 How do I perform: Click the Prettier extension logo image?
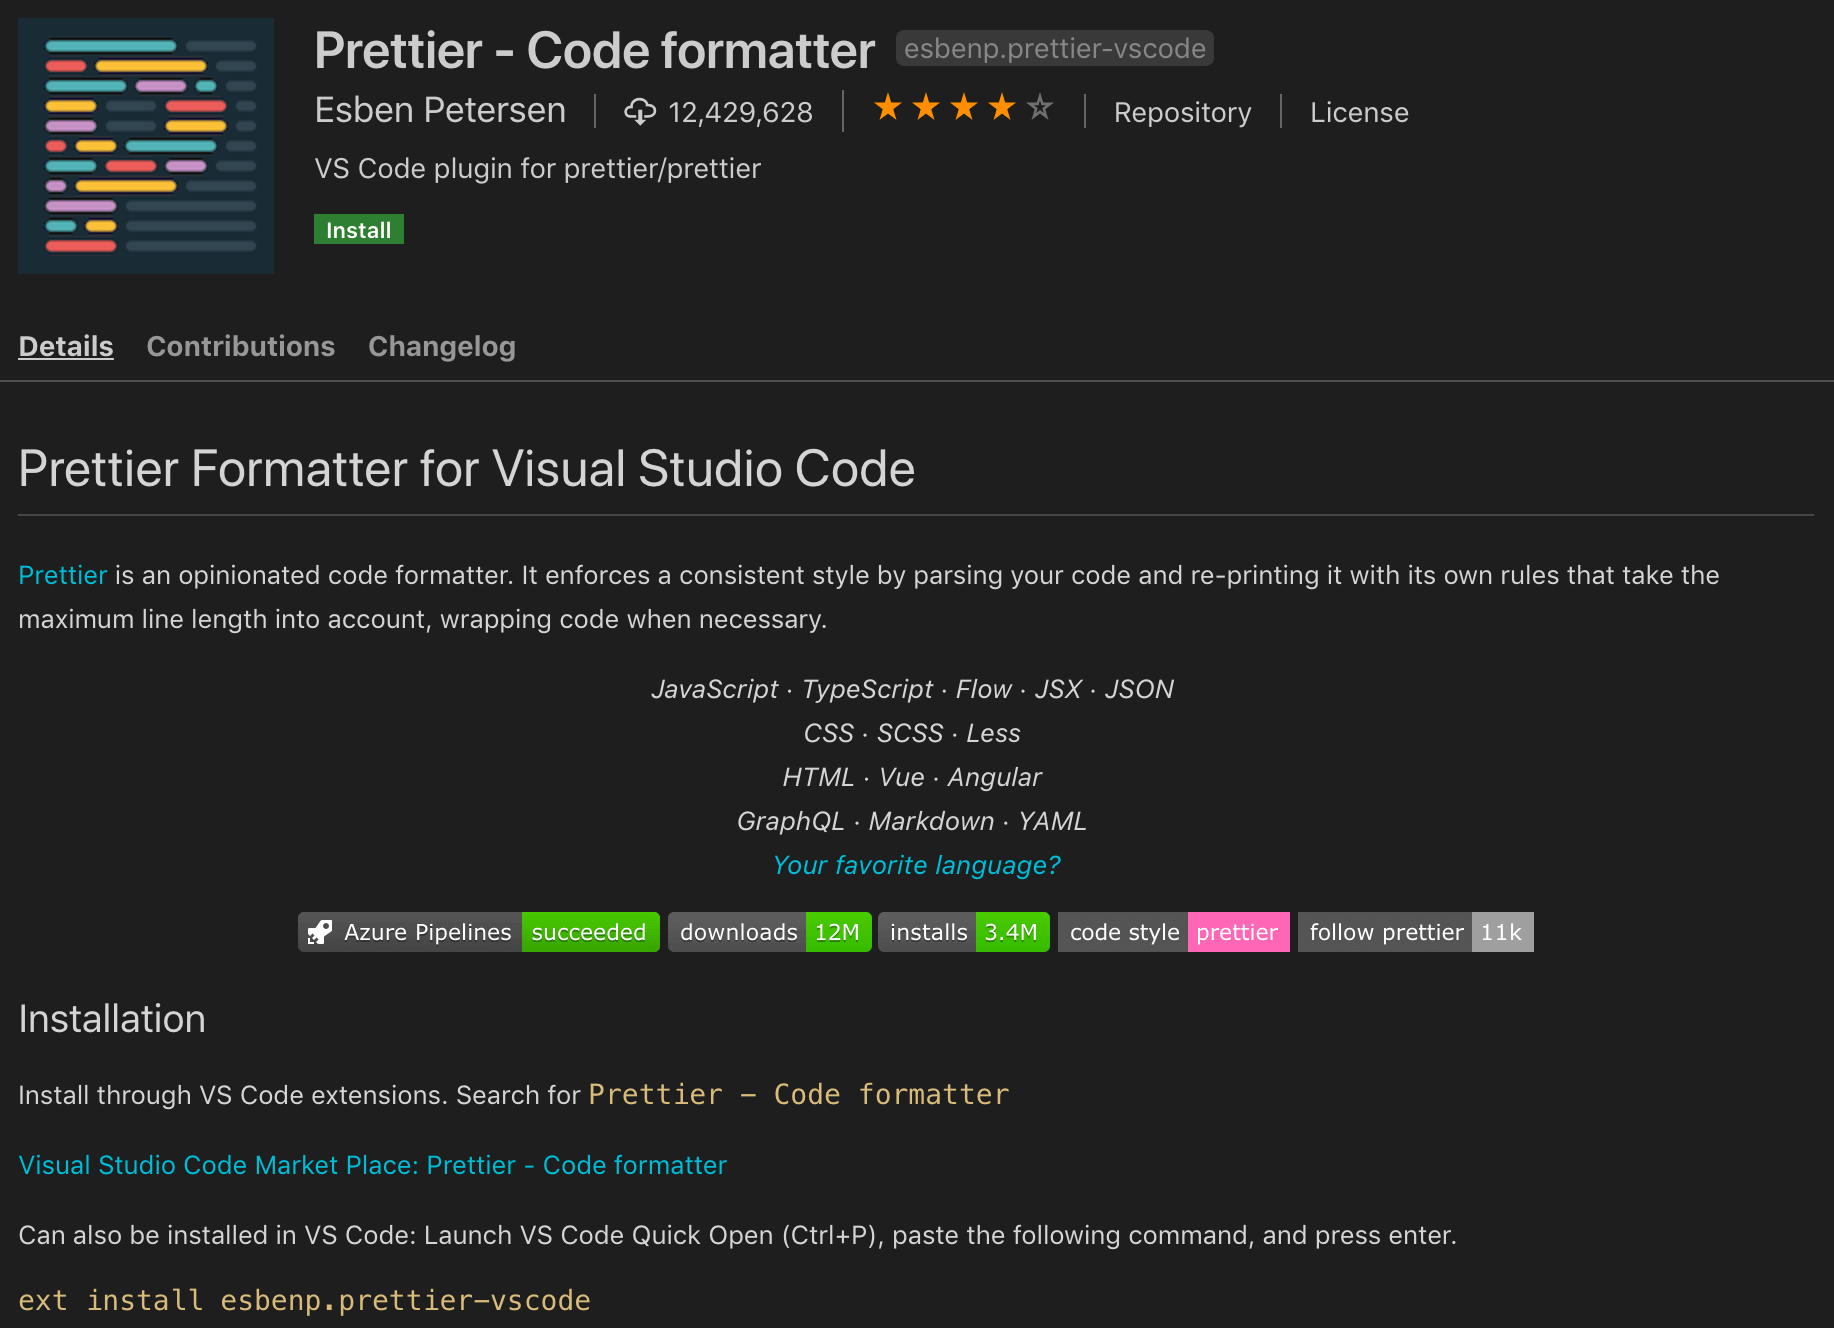146,146
